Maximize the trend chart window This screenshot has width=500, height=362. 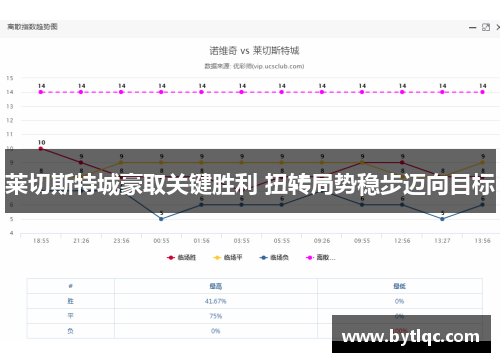[x=486, y=27]
